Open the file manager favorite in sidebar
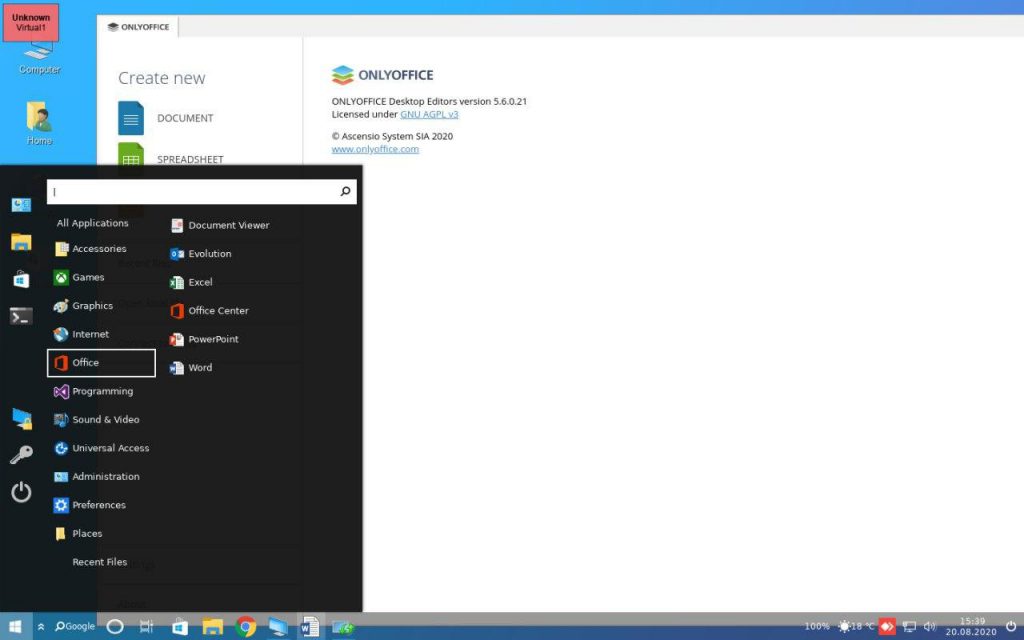The height and width of the screenshot is (640, 1024). [21, 242]
